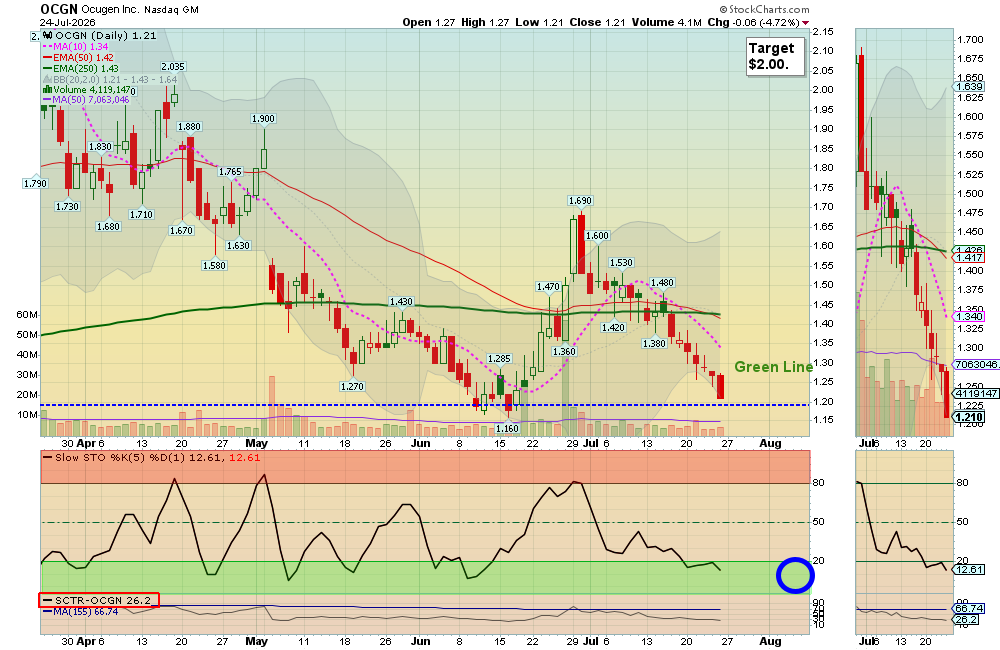Click the Nasdaq GM exchange label
Image resolution: width=1000 pixels, height=650 pixels.
[x=171, y=10]
